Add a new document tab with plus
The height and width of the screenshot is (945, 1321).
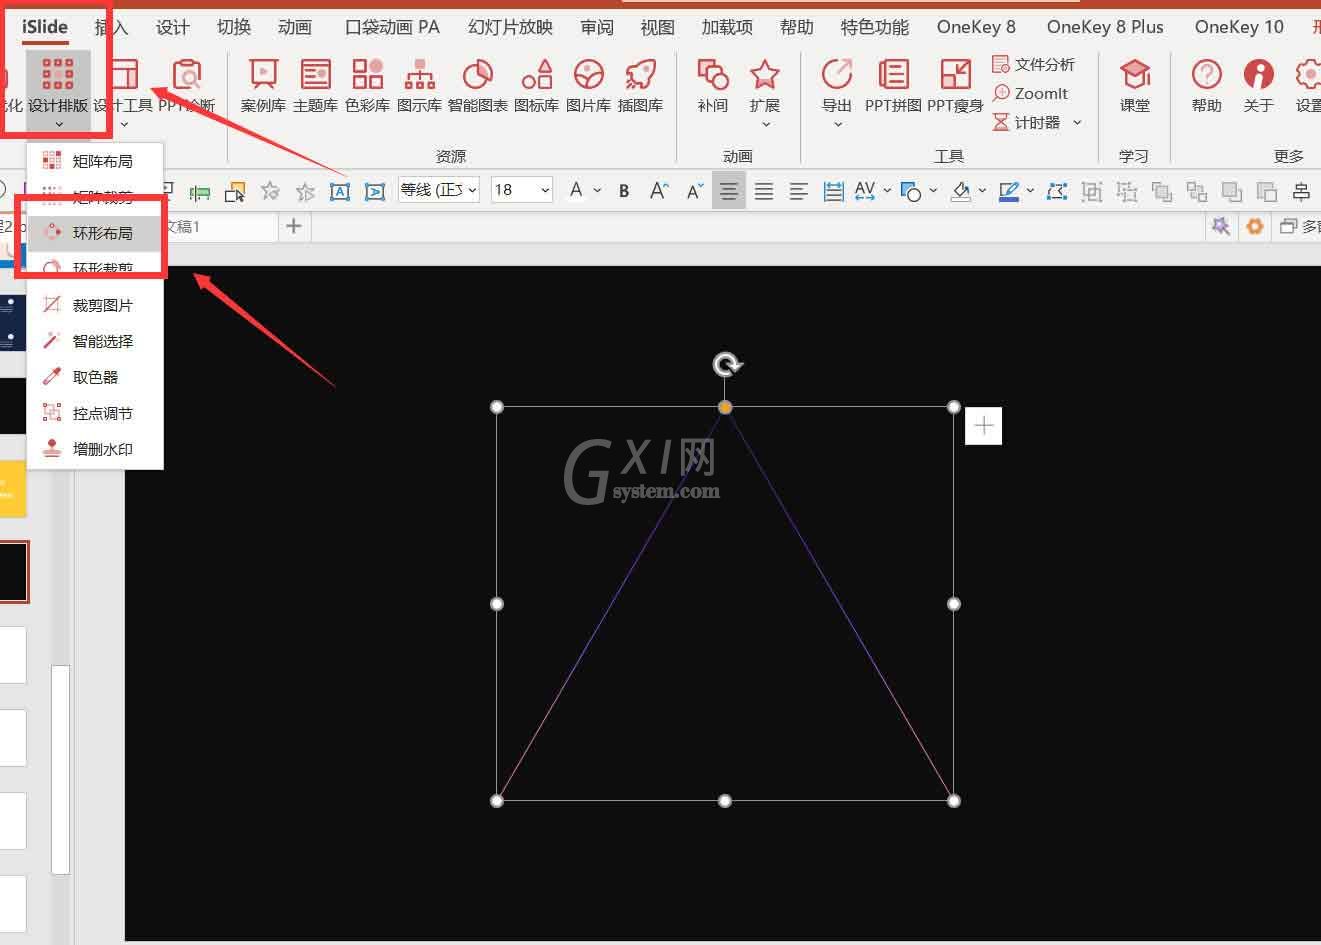(293, 226)
